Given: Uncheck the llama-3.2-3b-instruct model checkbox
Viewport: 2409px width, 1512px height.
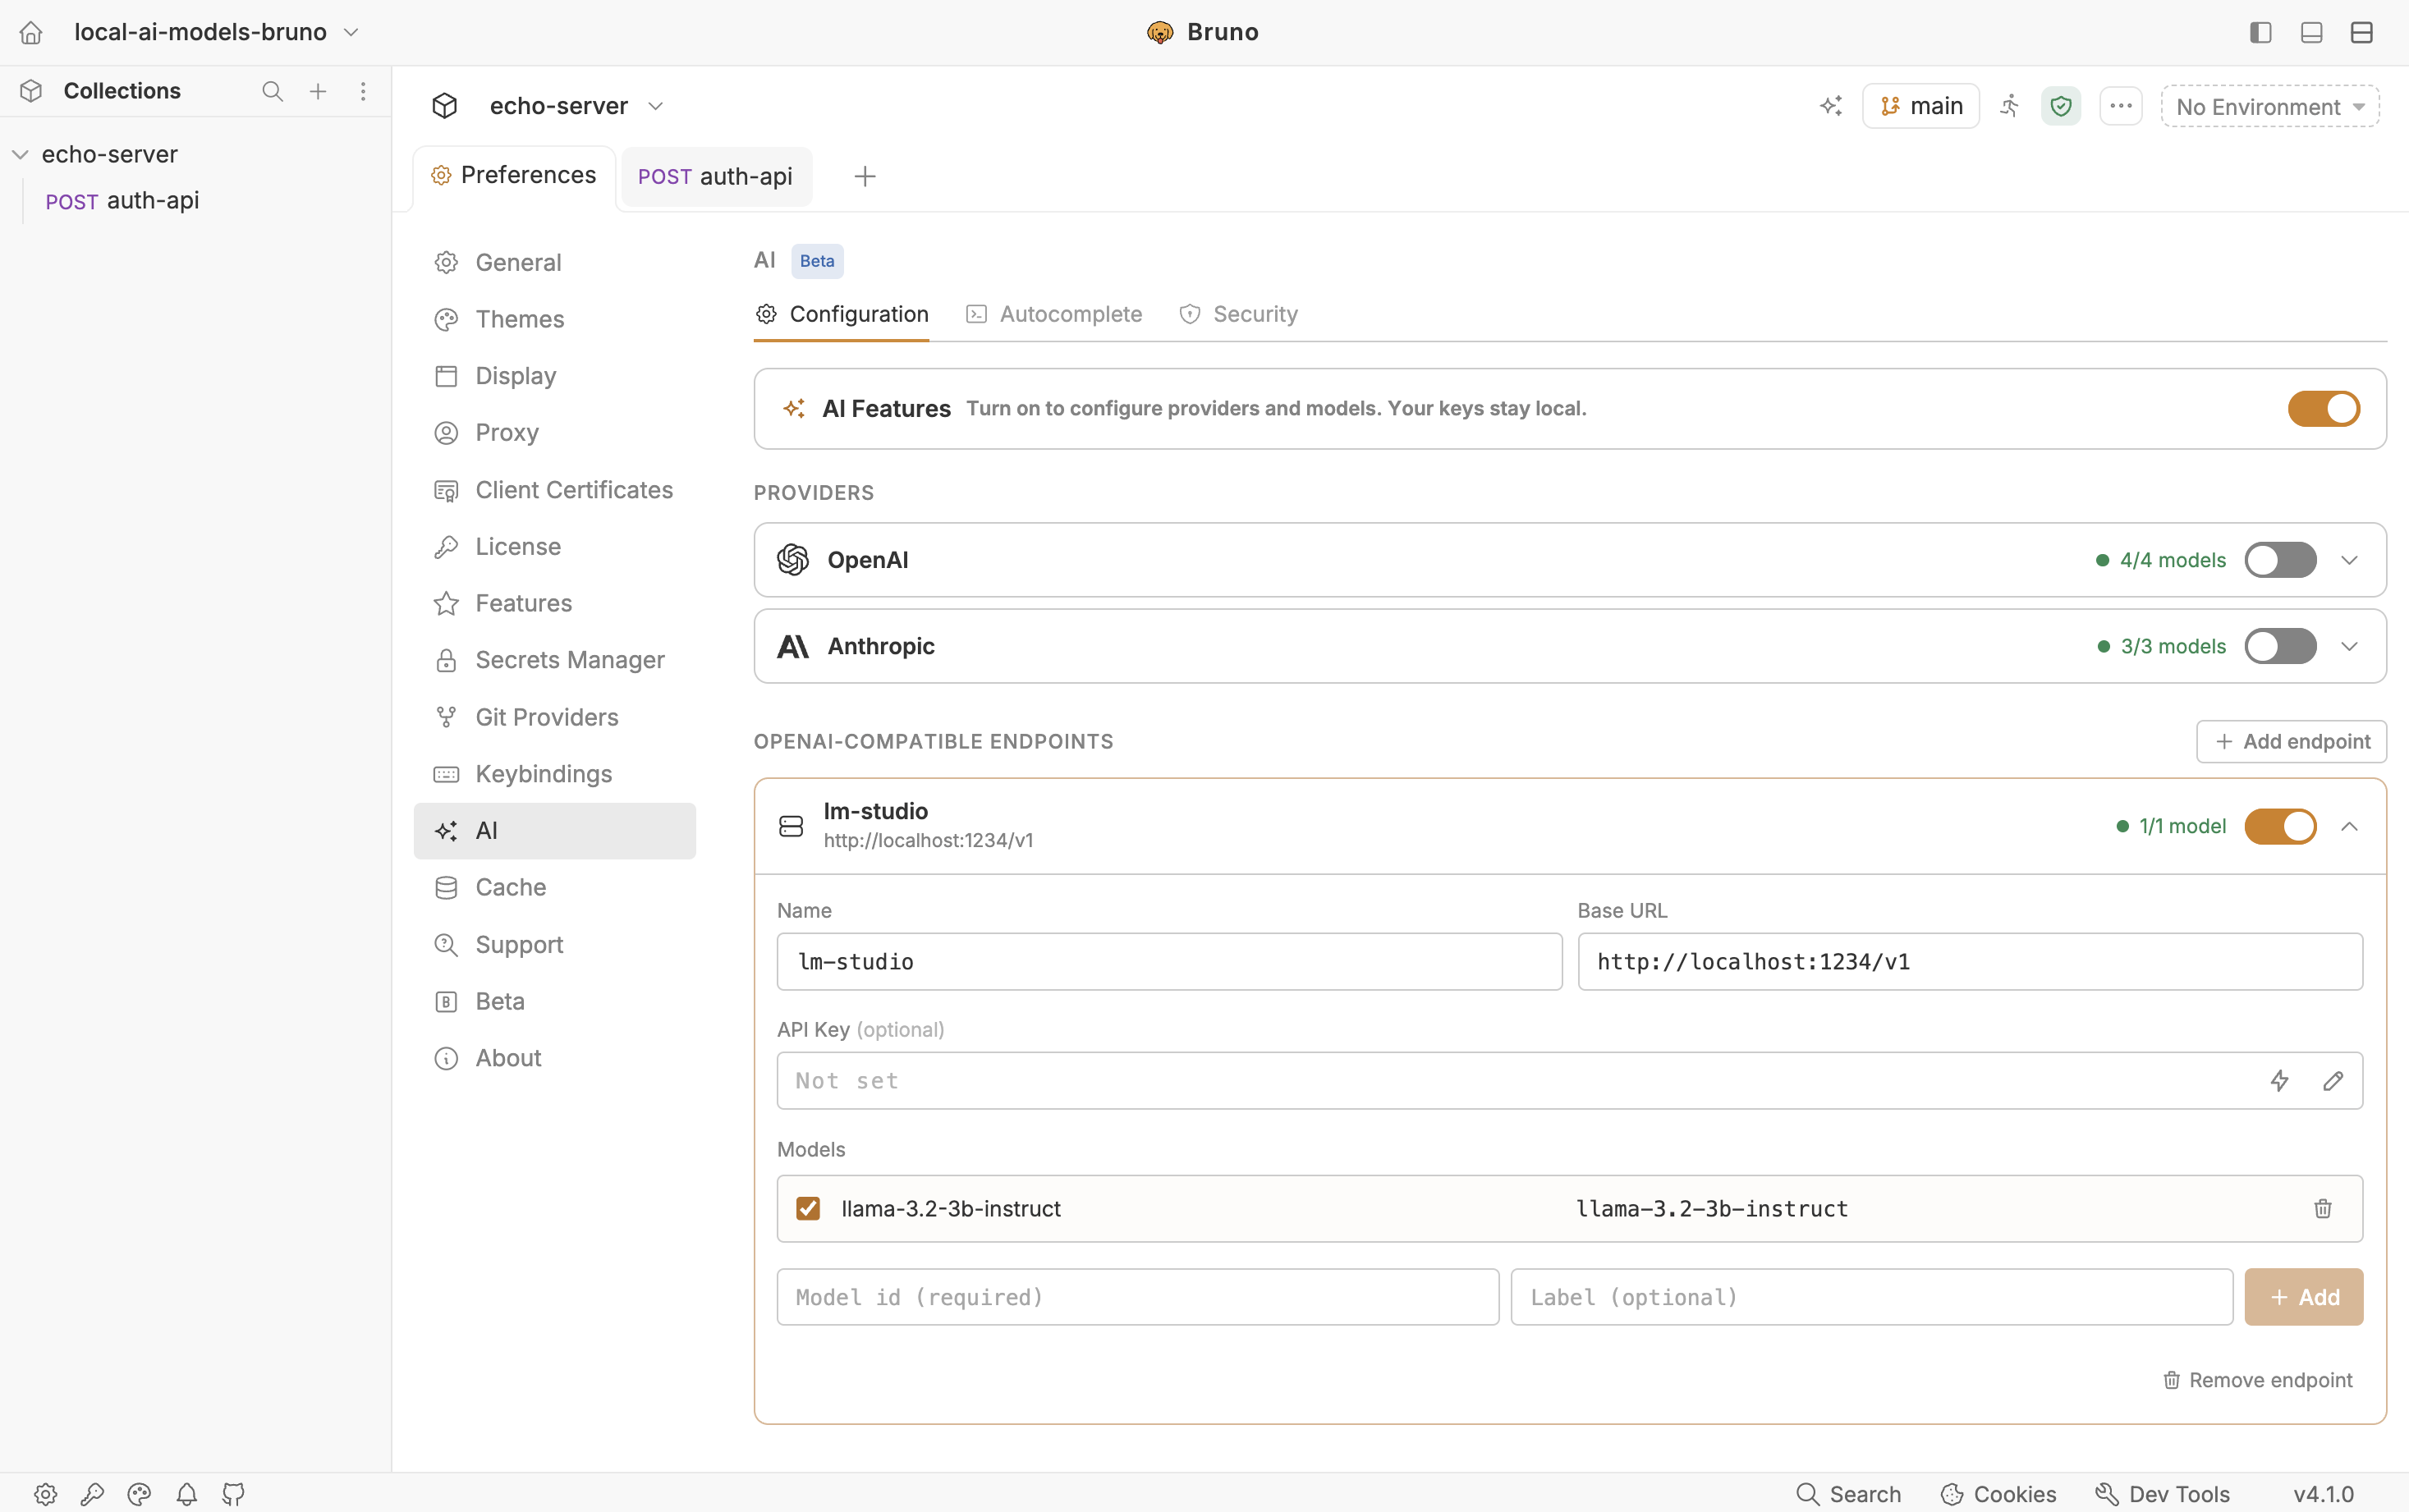Looking at the screenshot, I should click(x=808, y=1208).
